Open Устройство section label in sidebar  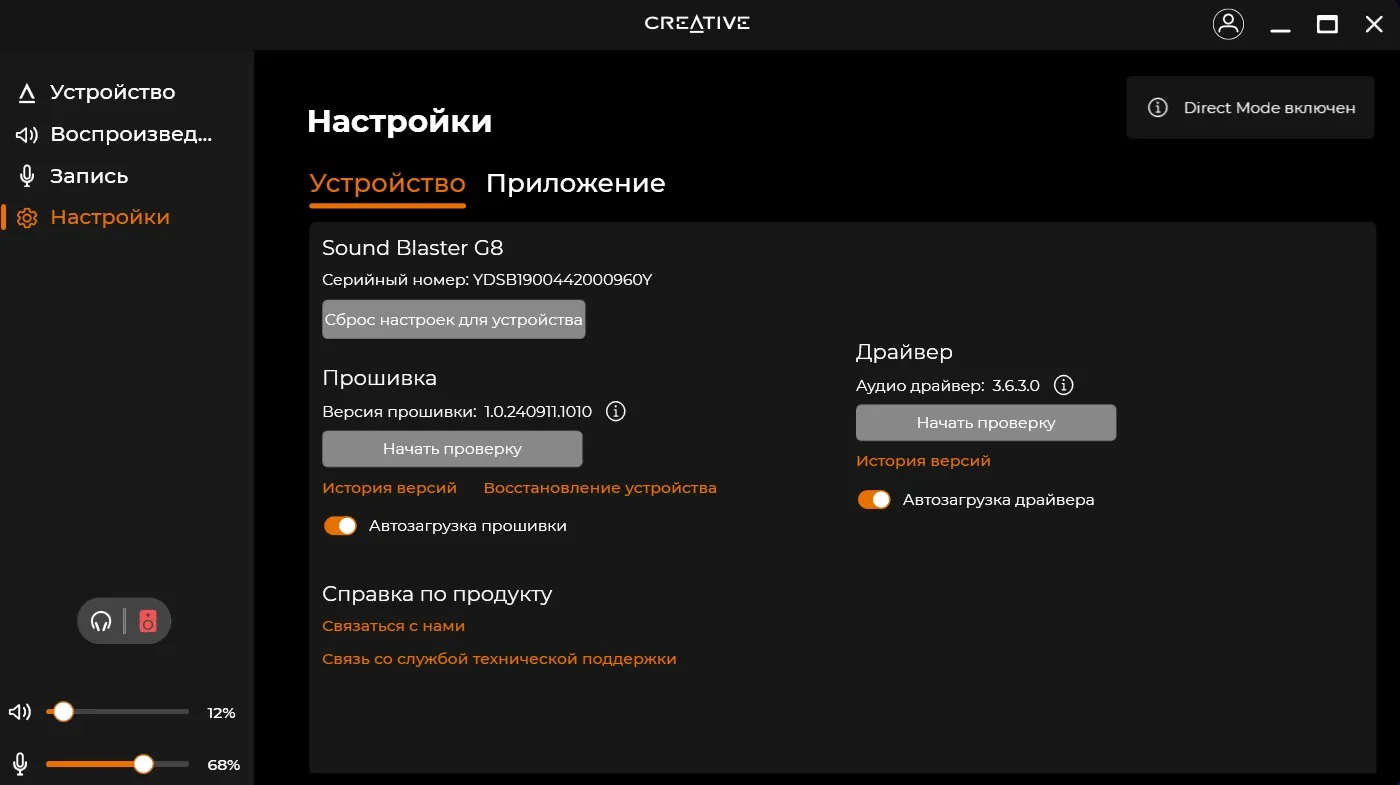coord(113,92)
